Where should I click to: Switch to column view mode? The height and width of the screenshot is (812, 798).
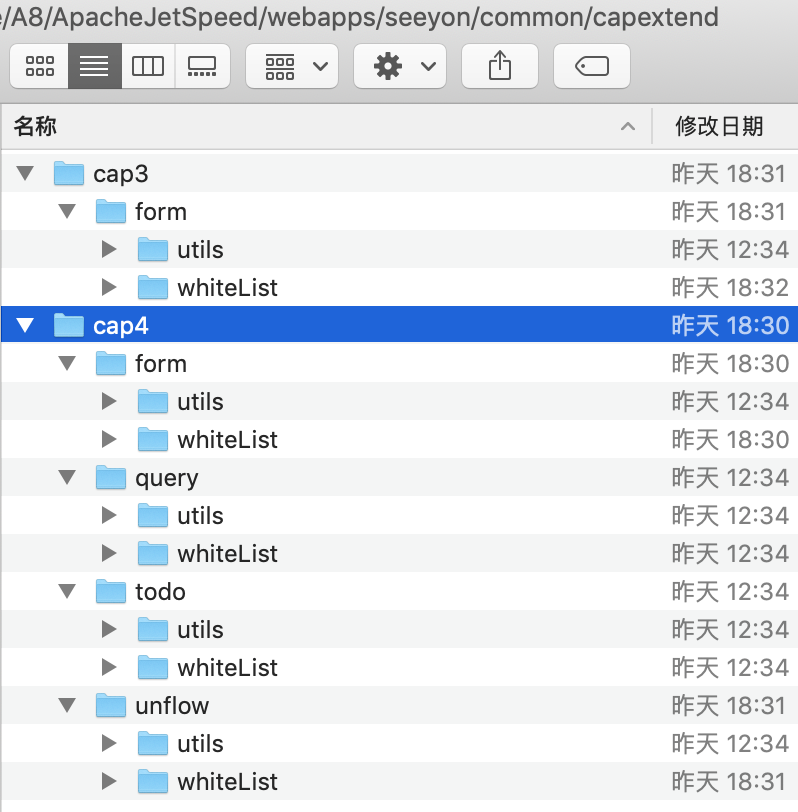click(x=148, y=67)
